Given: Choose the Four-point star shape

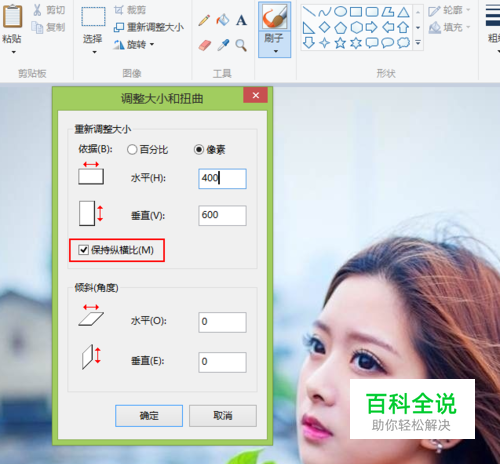Looking at the screenshot, I should [324, 43].
